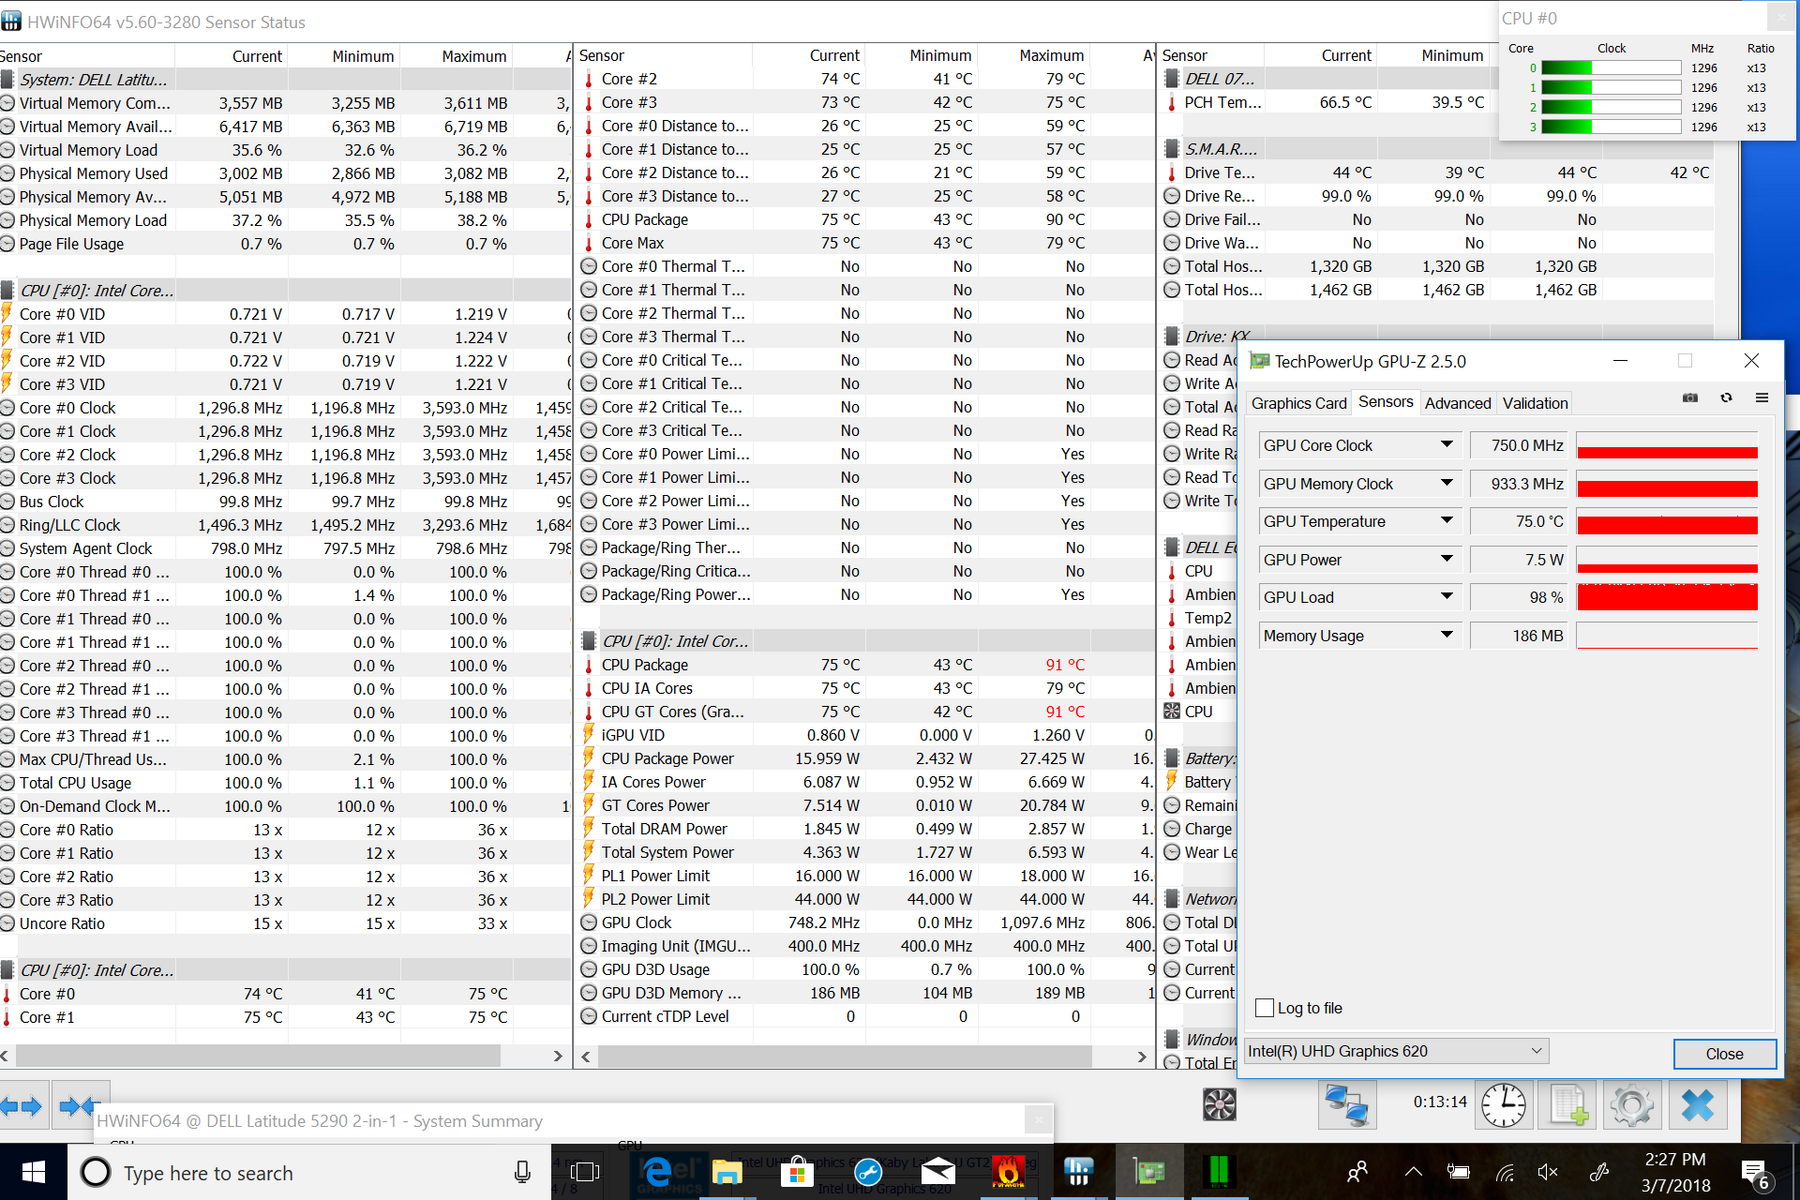1800x1200 pixels.
Task: Click the Maximum column header in left panel
Action: tap(474, 56)
